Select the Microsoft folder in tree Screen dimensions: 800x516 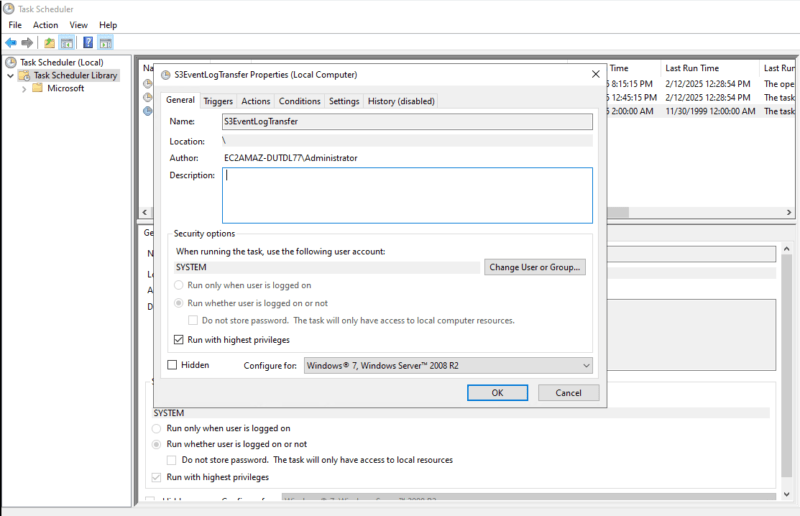pyautogui.click(x=65, y=88)
